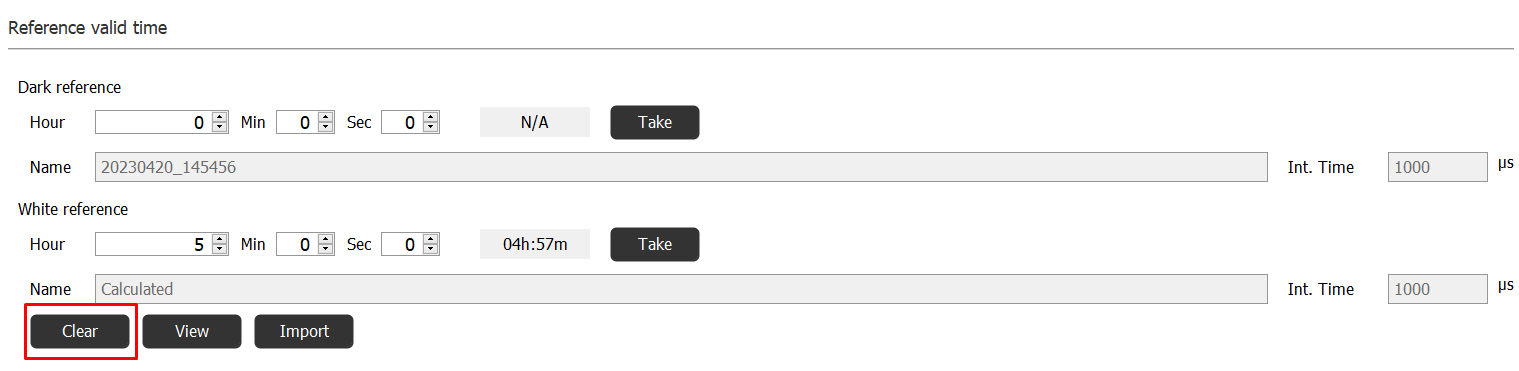Open the View reference button
Viewport: 1519px width, 371px height.
pos(192,331)
